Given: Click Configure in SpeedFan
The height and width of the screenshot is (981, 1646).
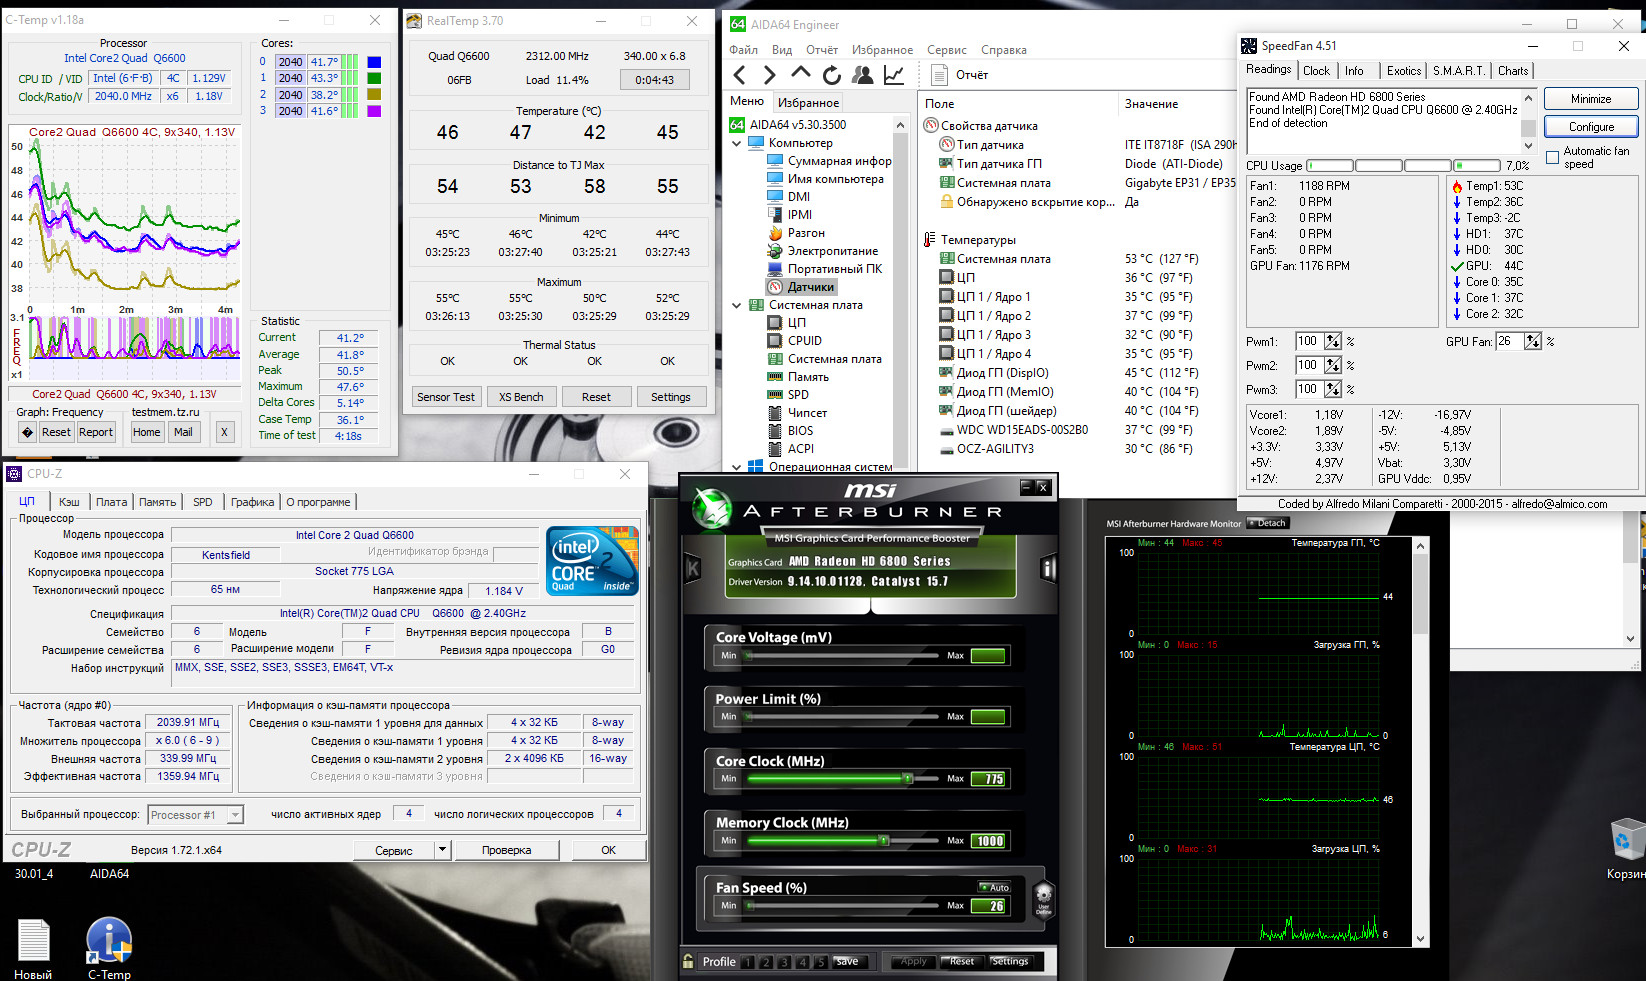Looking at the screenshot, I should [x=1591, y=127].
